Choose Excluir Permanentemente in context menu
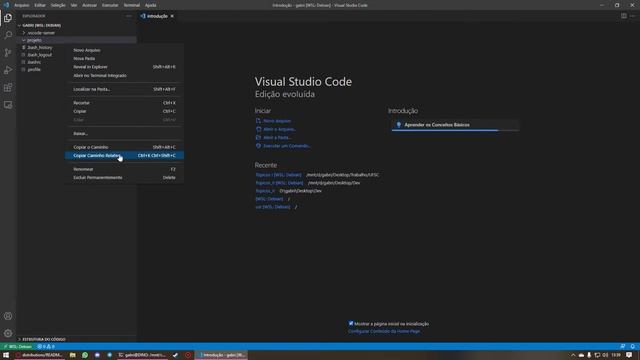 pos(124,178)
